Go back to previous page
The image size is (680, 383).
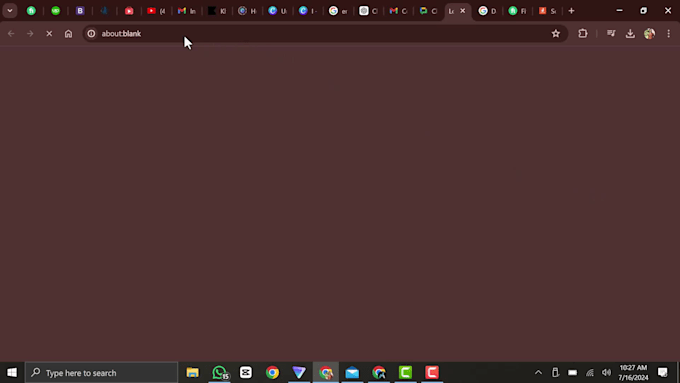[x=11, y=33]
